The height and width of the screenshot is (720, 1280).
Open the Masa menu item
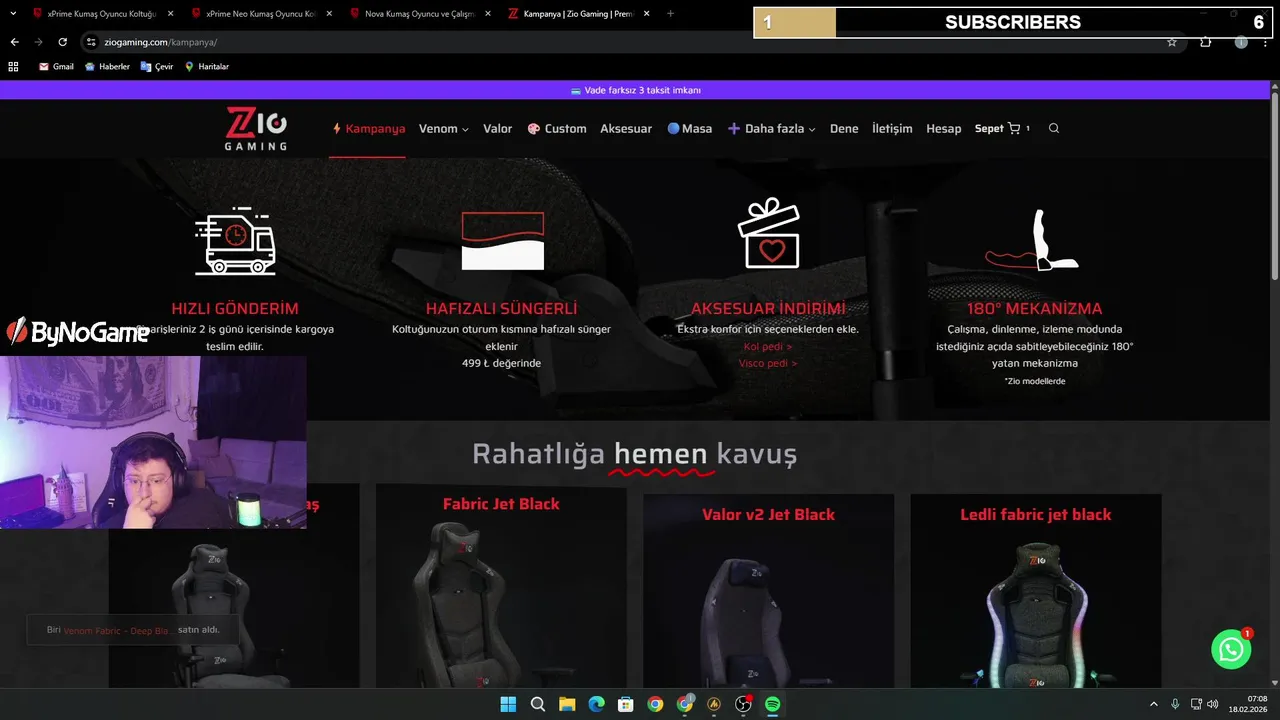690,128
